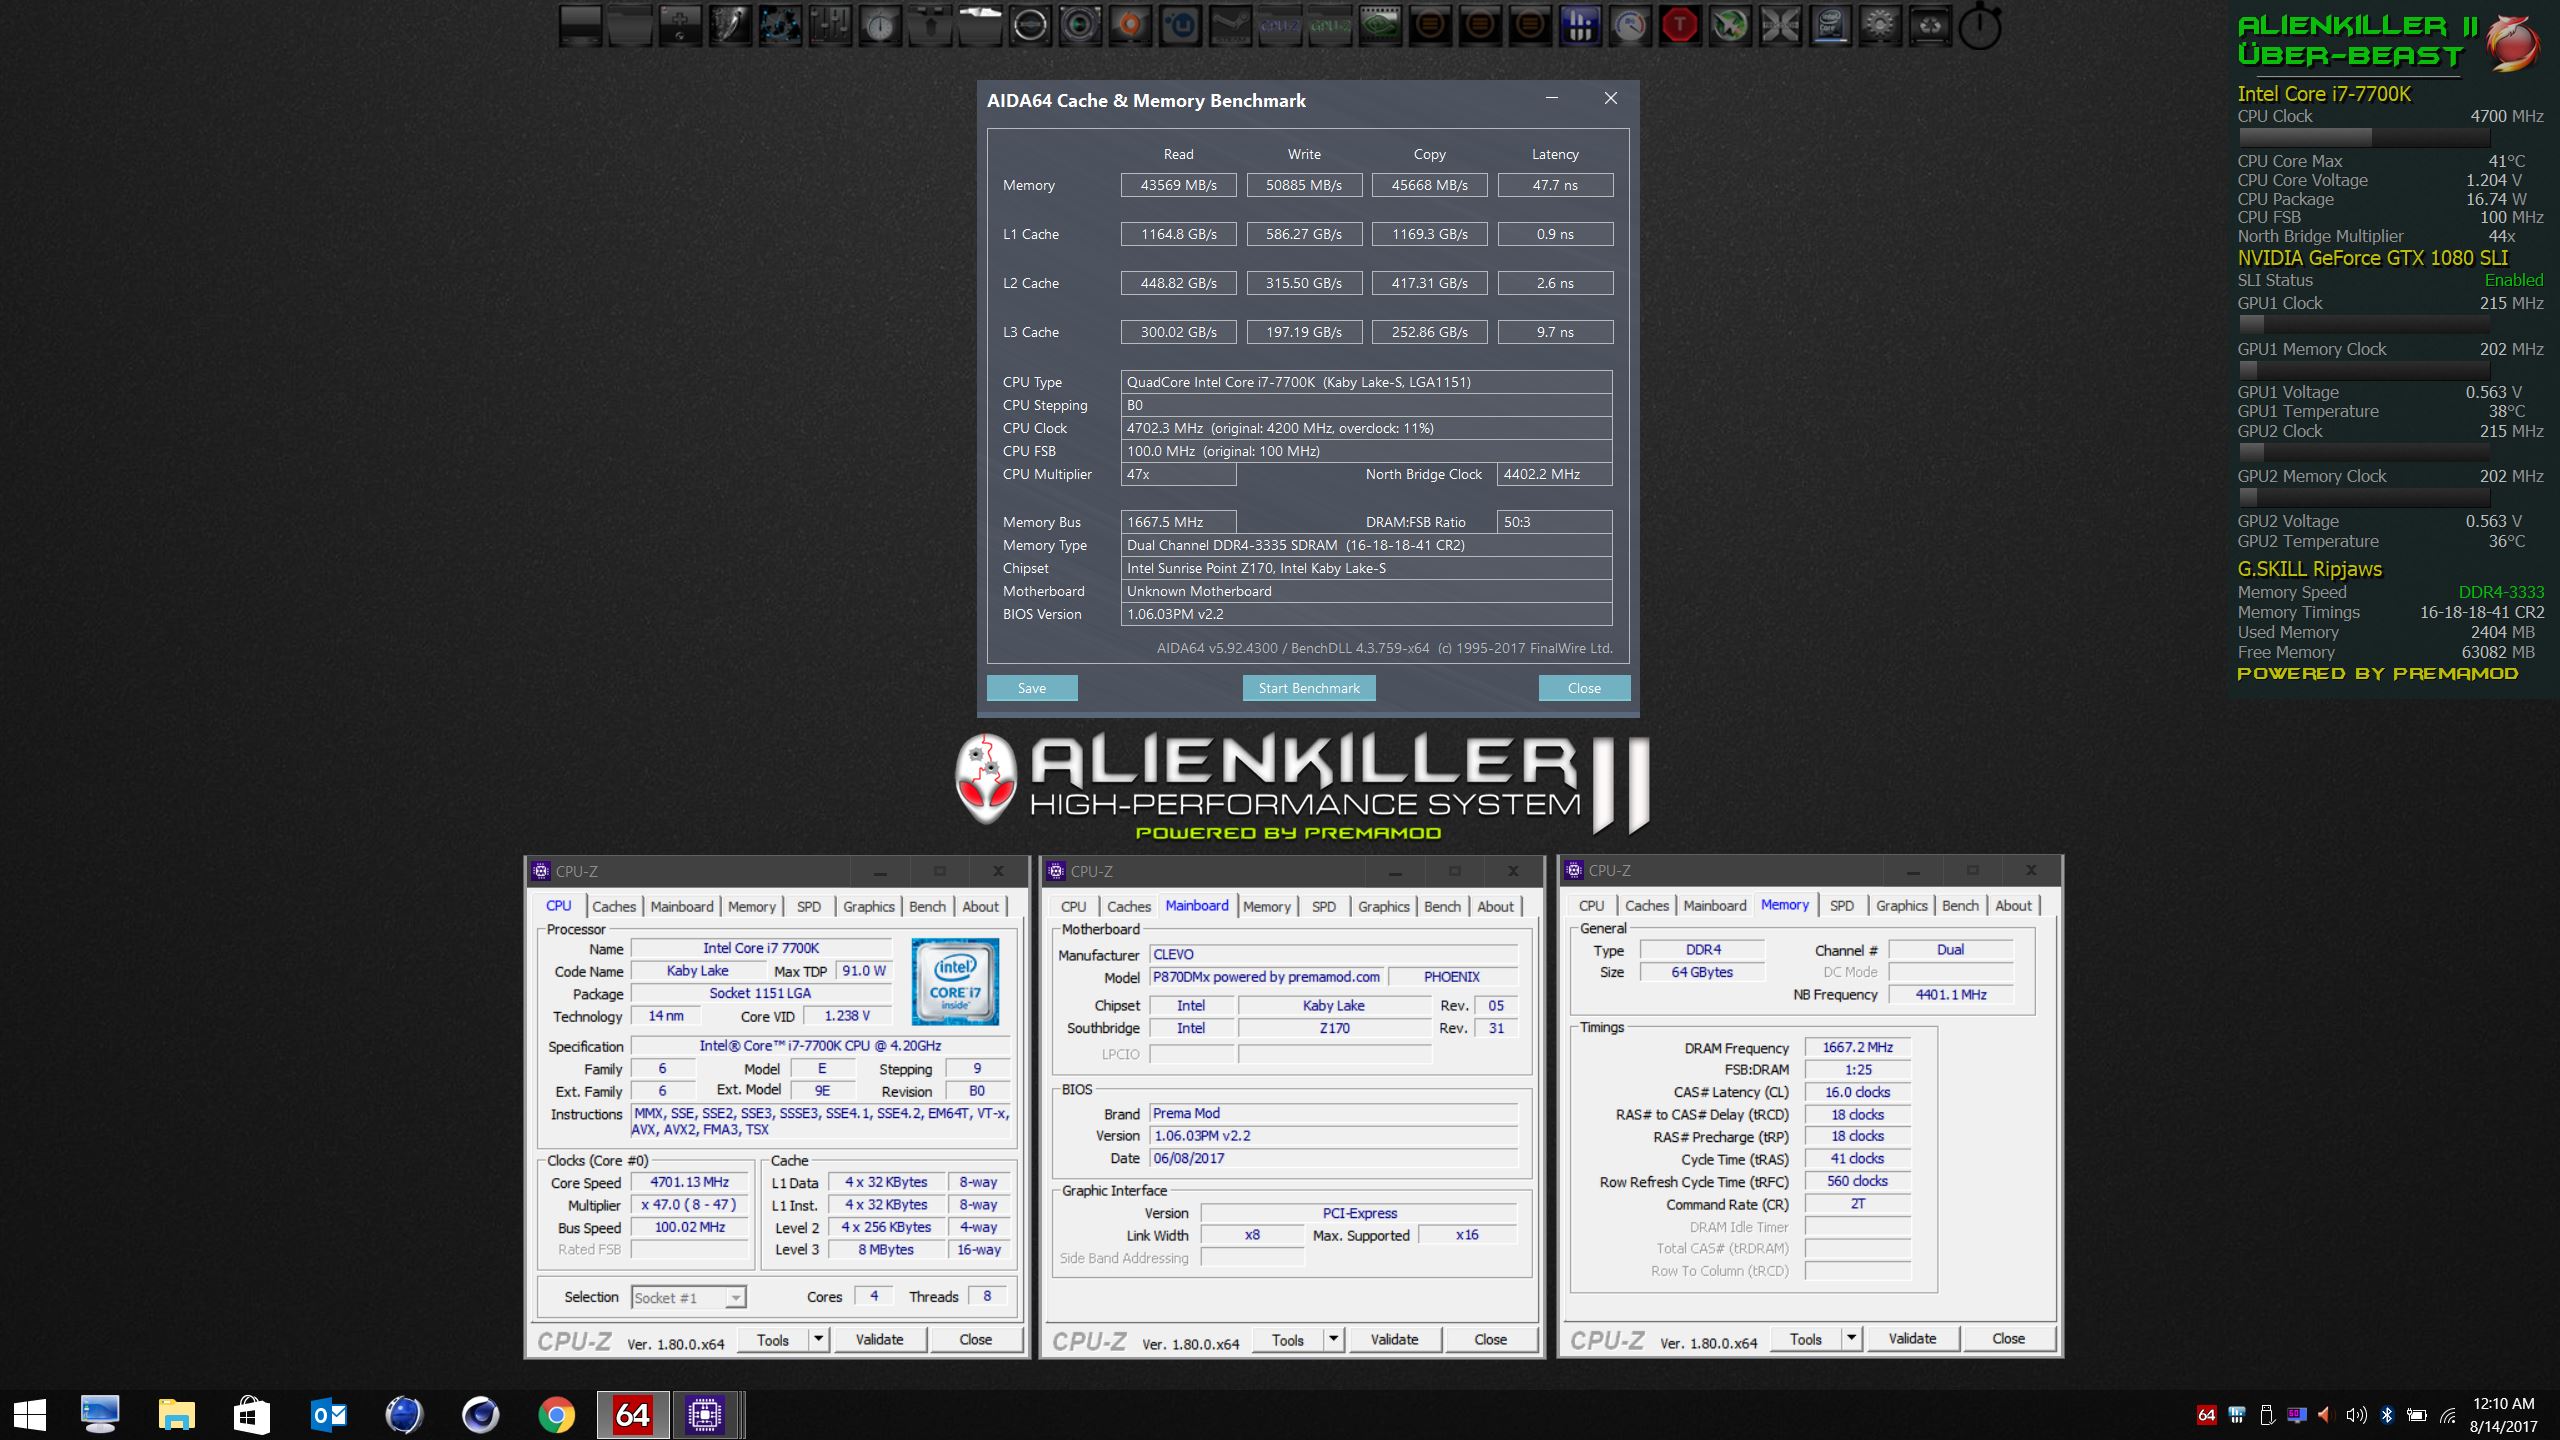Open Google Chrome from taskbar
Screen dimensions: 2560x1440
(x=556, y=1415)
